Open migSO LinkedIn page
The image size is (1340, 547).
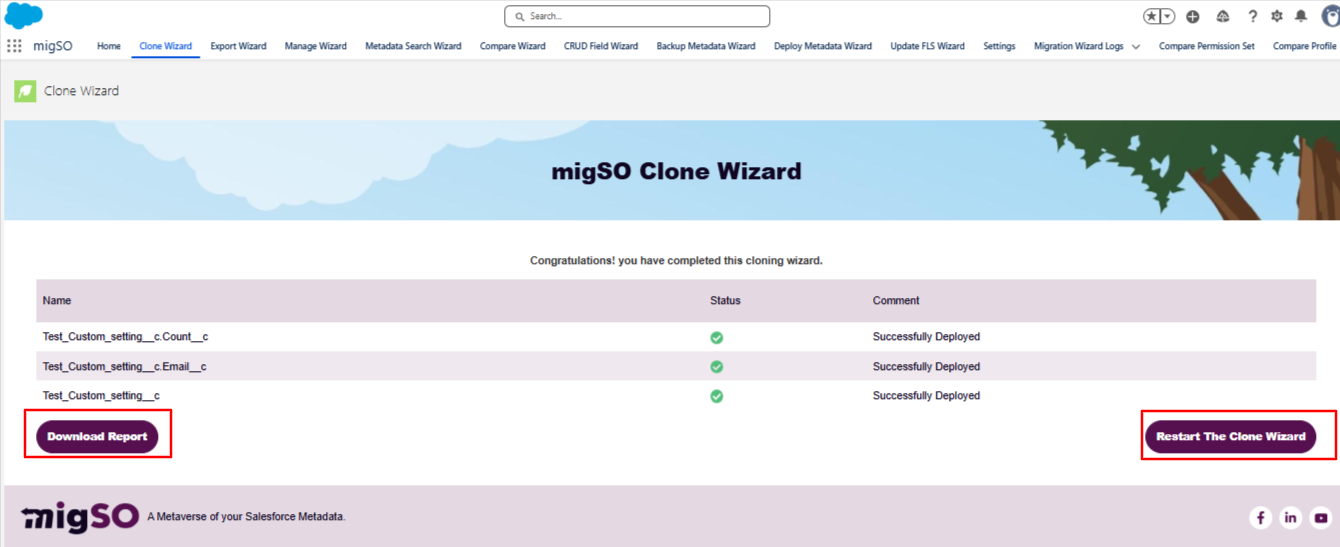(1291, 517)
